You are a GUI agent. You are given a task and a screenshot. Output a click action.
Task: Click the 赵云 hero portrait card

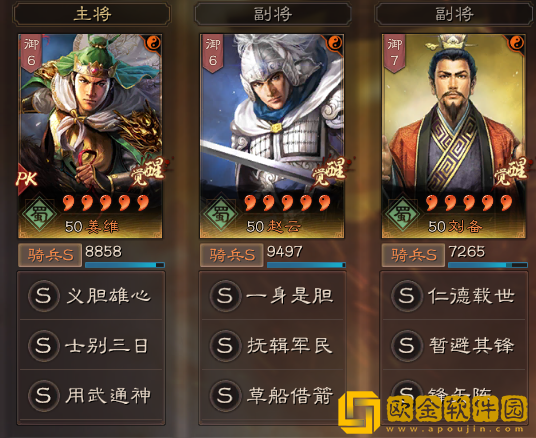tap(272, 136)
